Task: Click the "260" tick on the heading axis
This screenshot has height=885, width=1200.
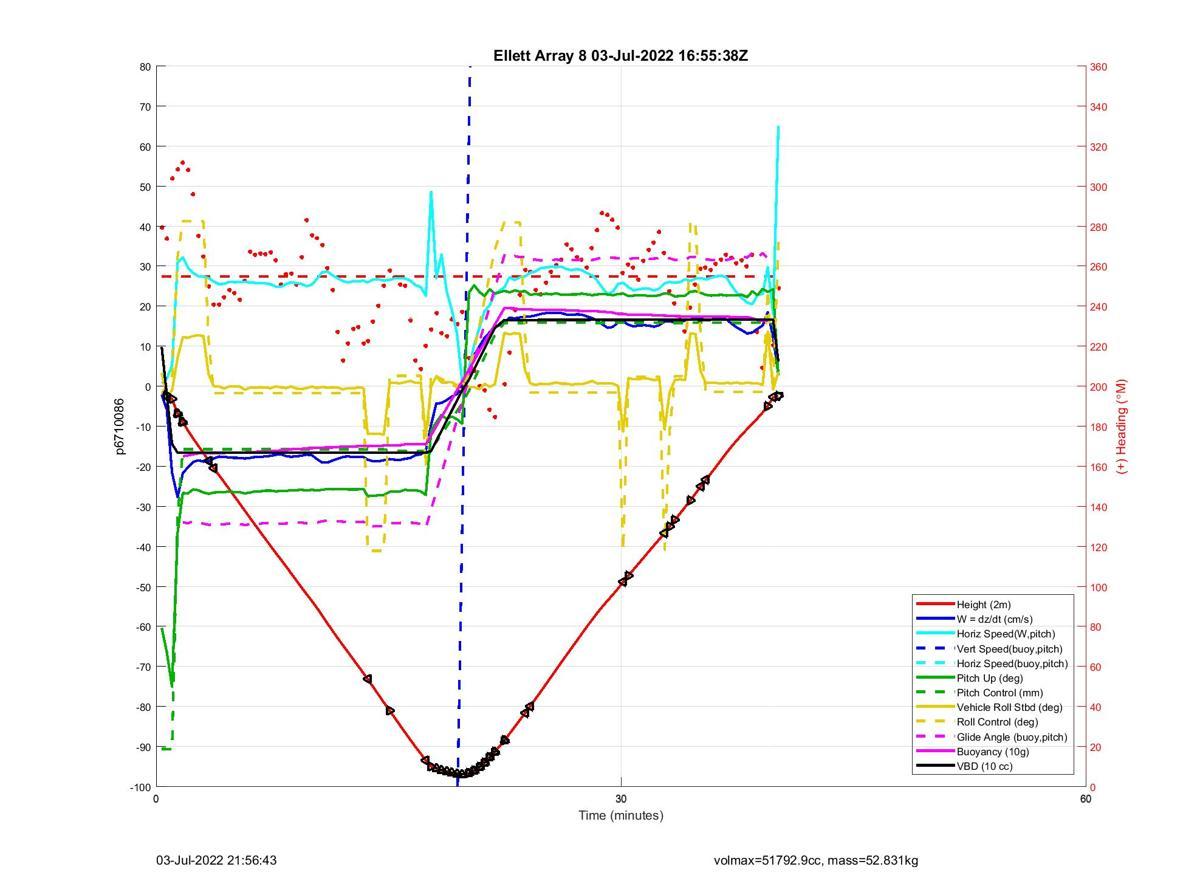Action: pyautogui.click(x=1098, y=267)
